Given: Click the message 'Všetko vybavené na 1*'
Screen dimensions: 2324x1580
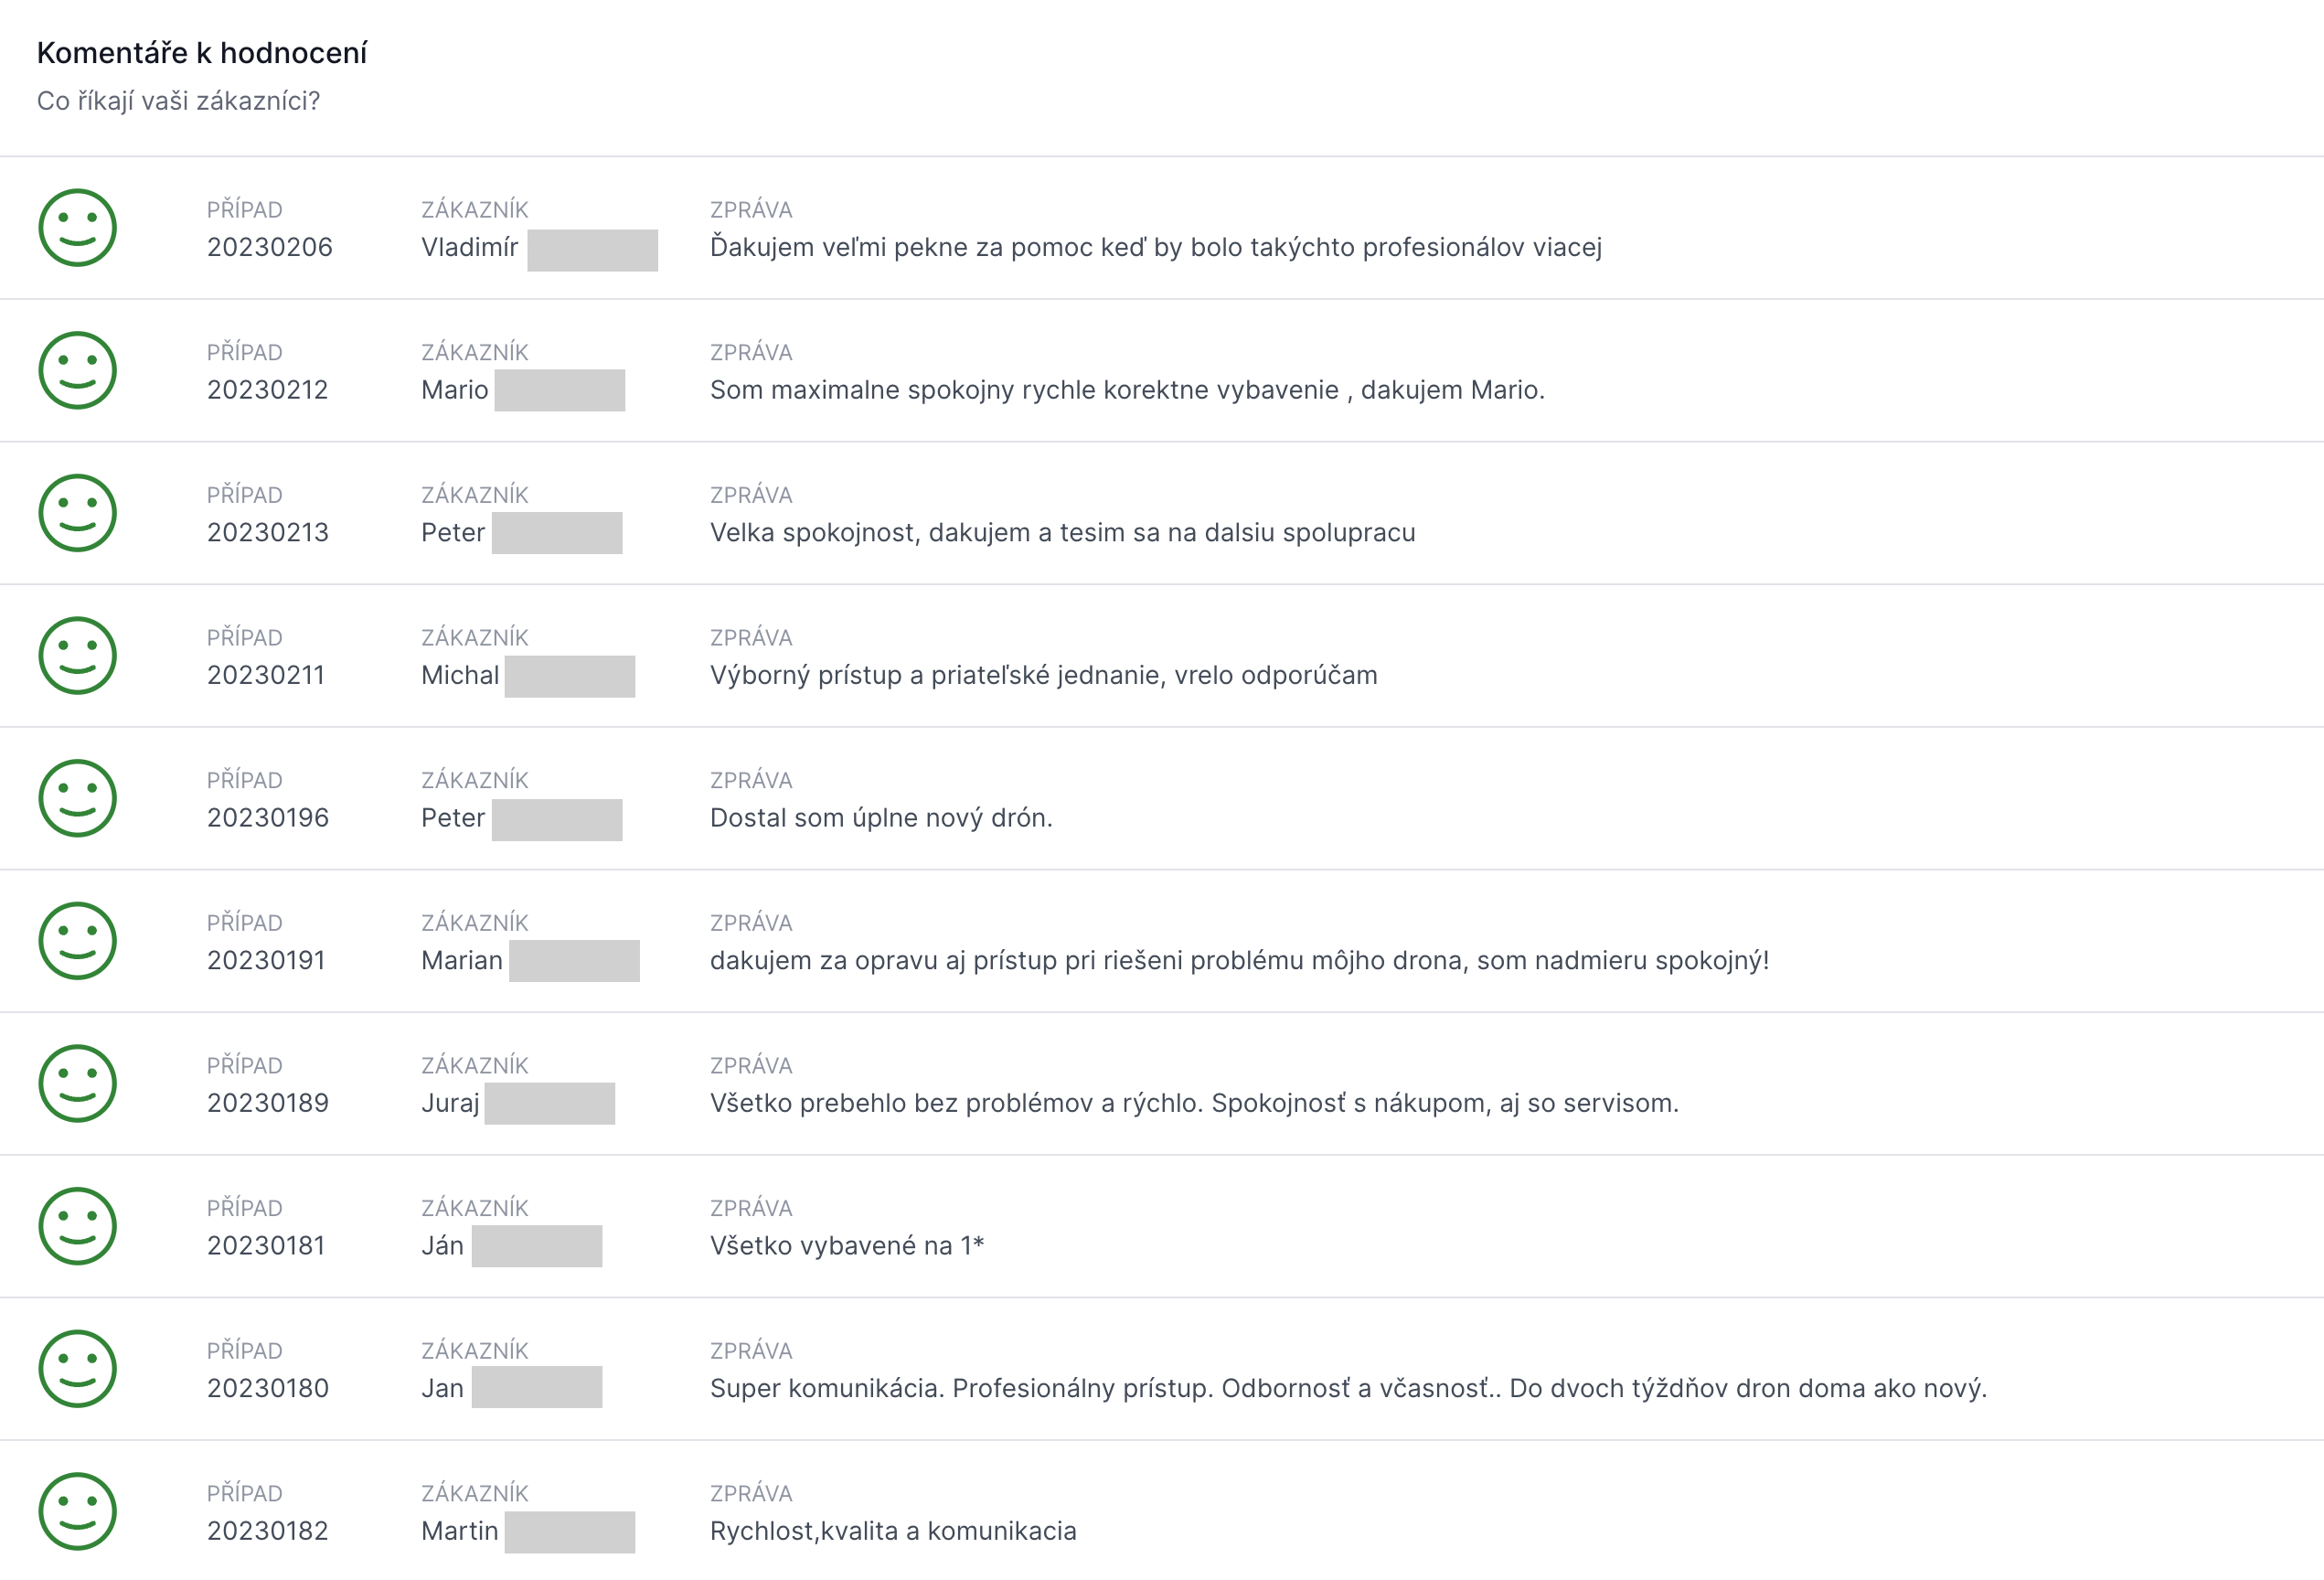Looking at the screenshot, I should click(847, 1246).
